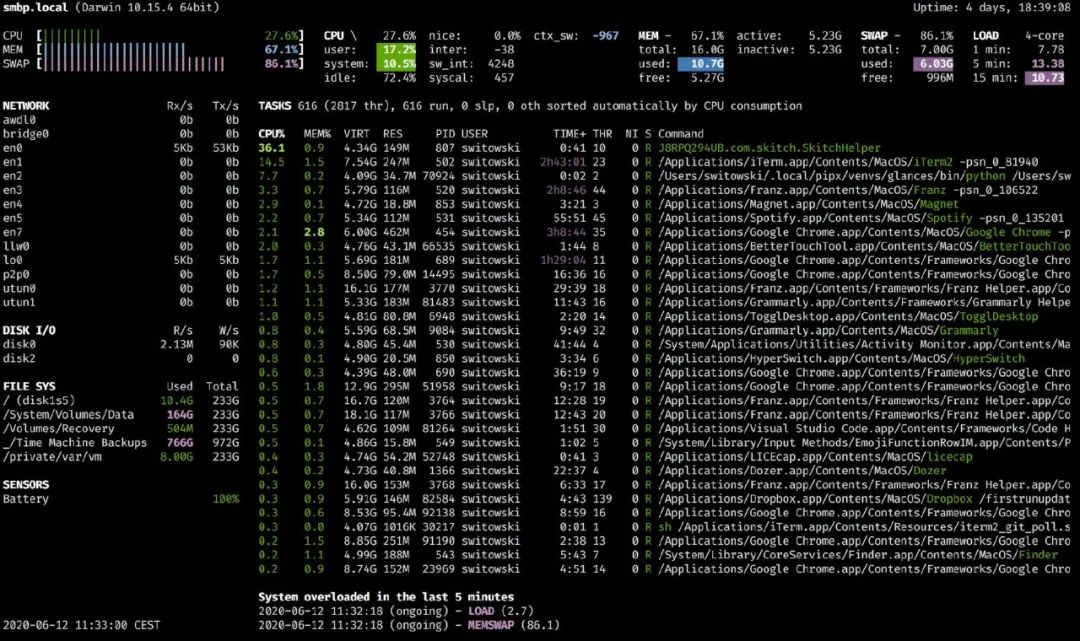Select the lo0 network interface row

tap(121, 260)
